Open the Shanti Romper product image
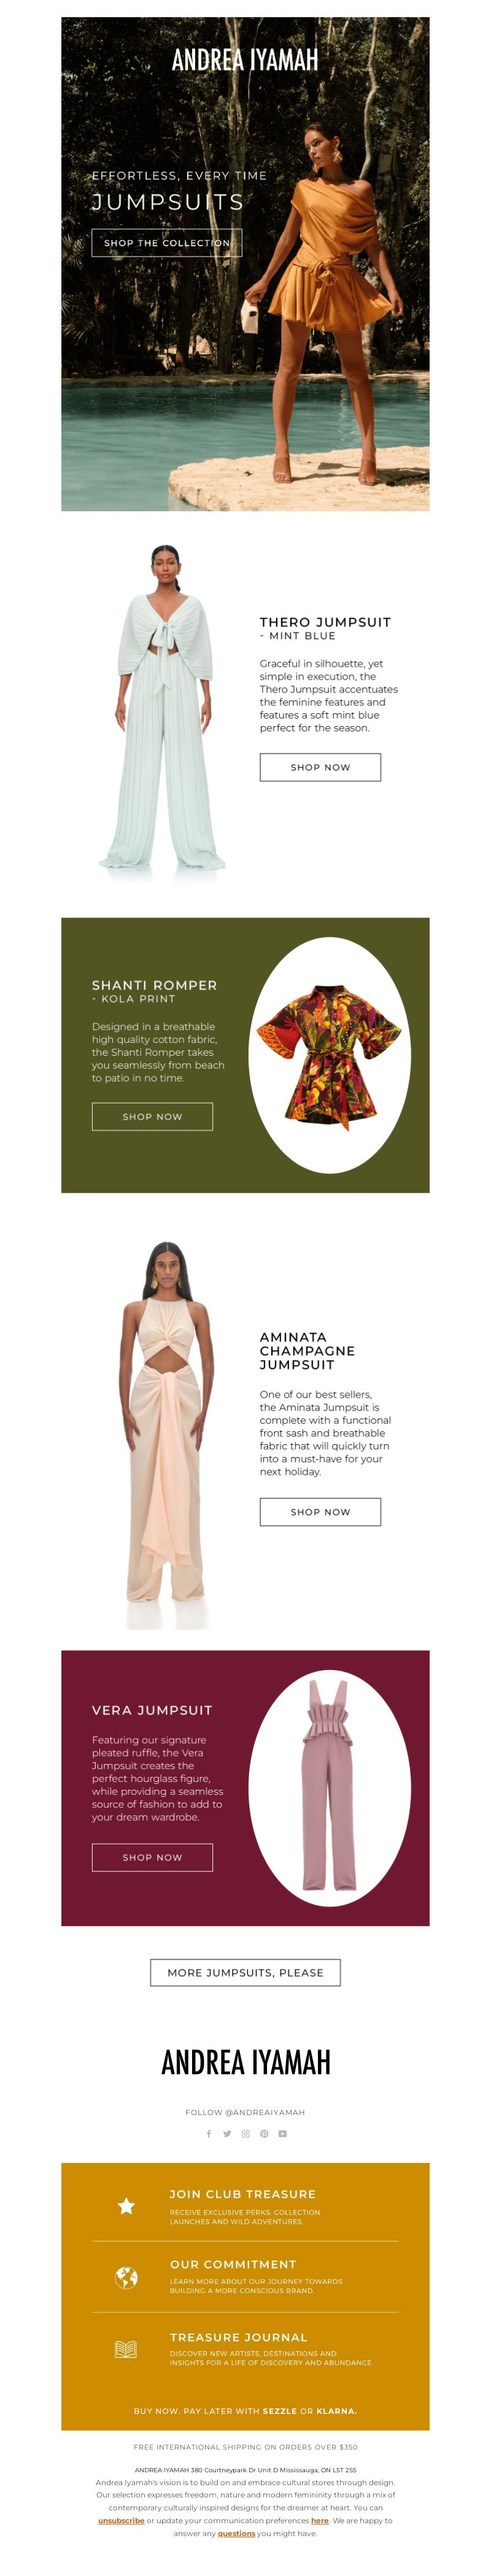 [x=330, y=1055]
